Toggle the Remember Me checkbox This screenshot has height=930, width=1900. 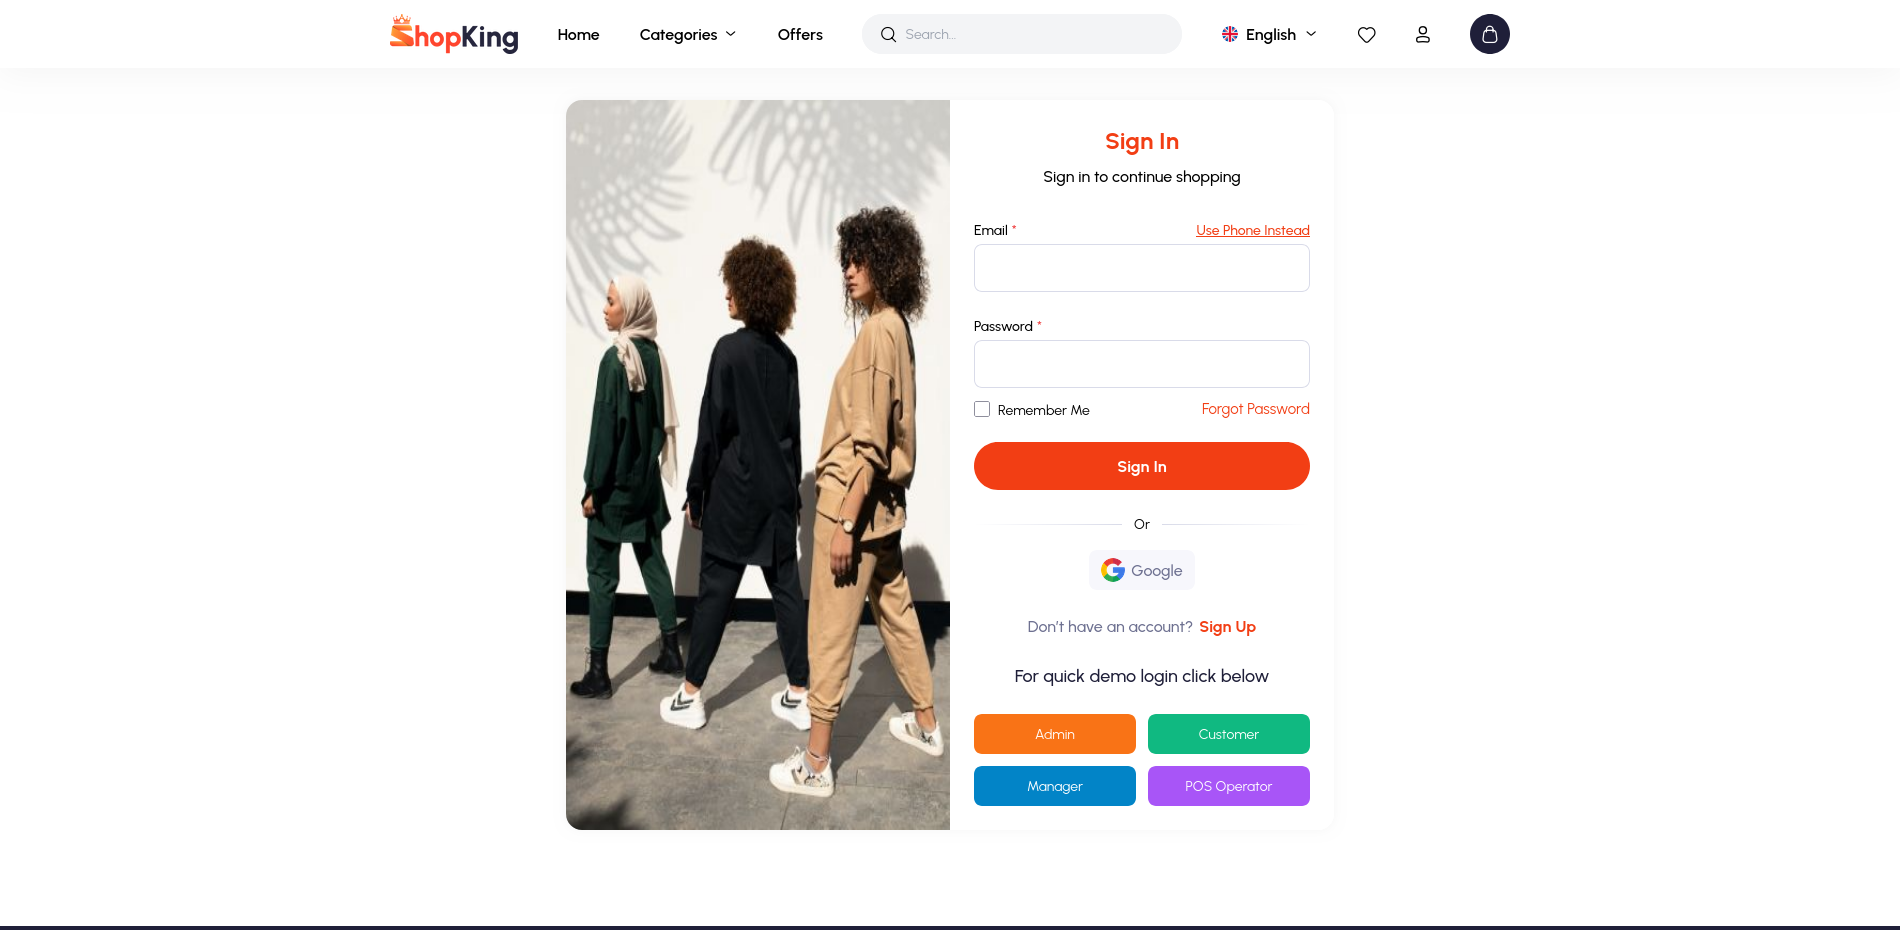[982, 409]
